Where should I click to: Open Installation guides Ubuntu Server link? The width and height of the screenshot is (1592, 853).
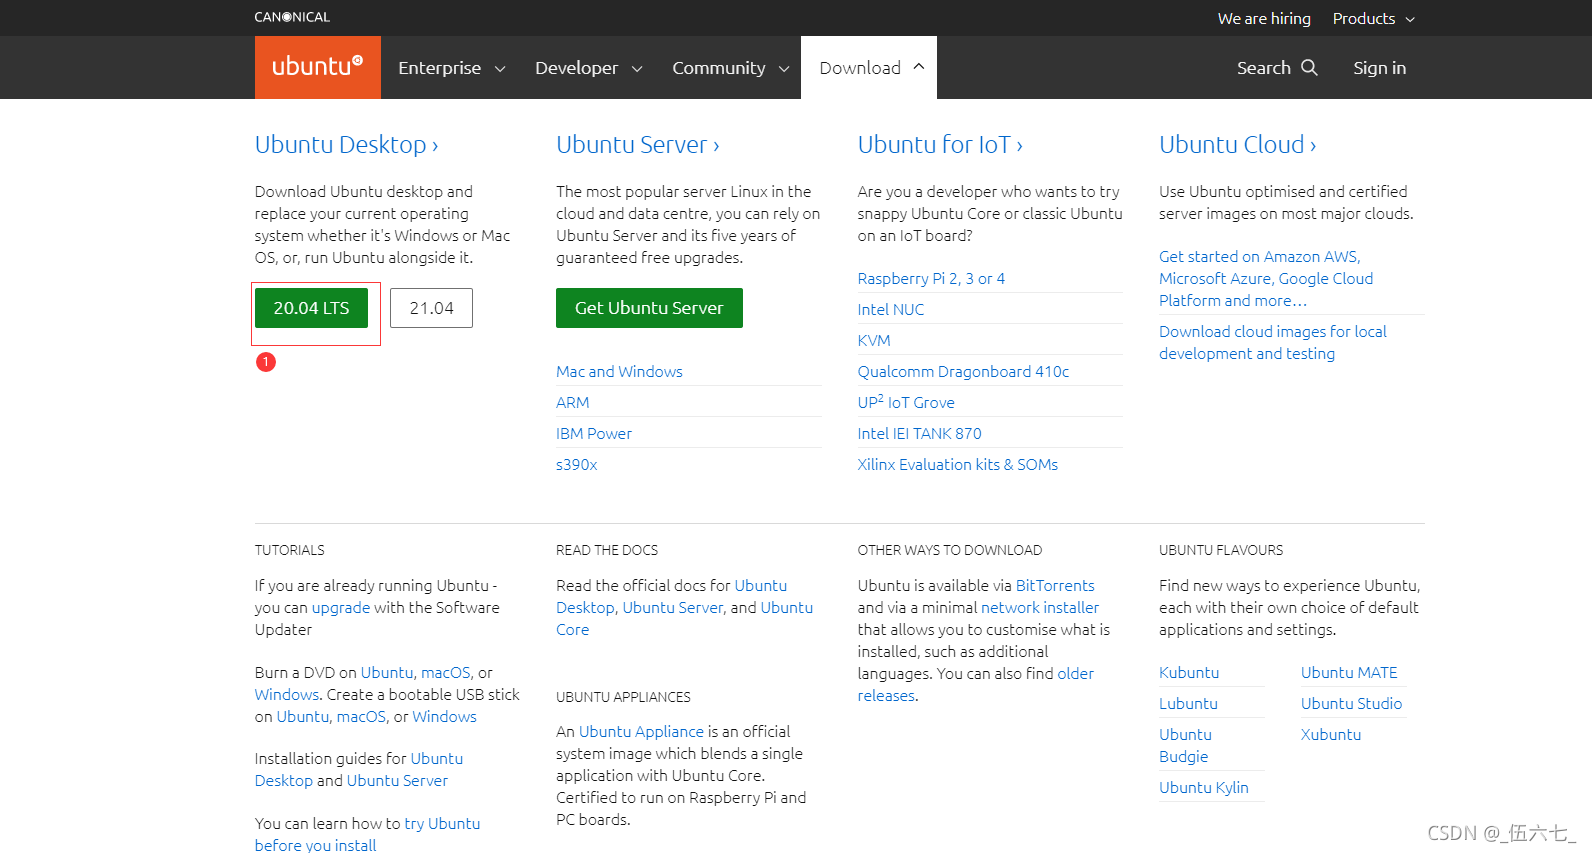coord(397,780)
